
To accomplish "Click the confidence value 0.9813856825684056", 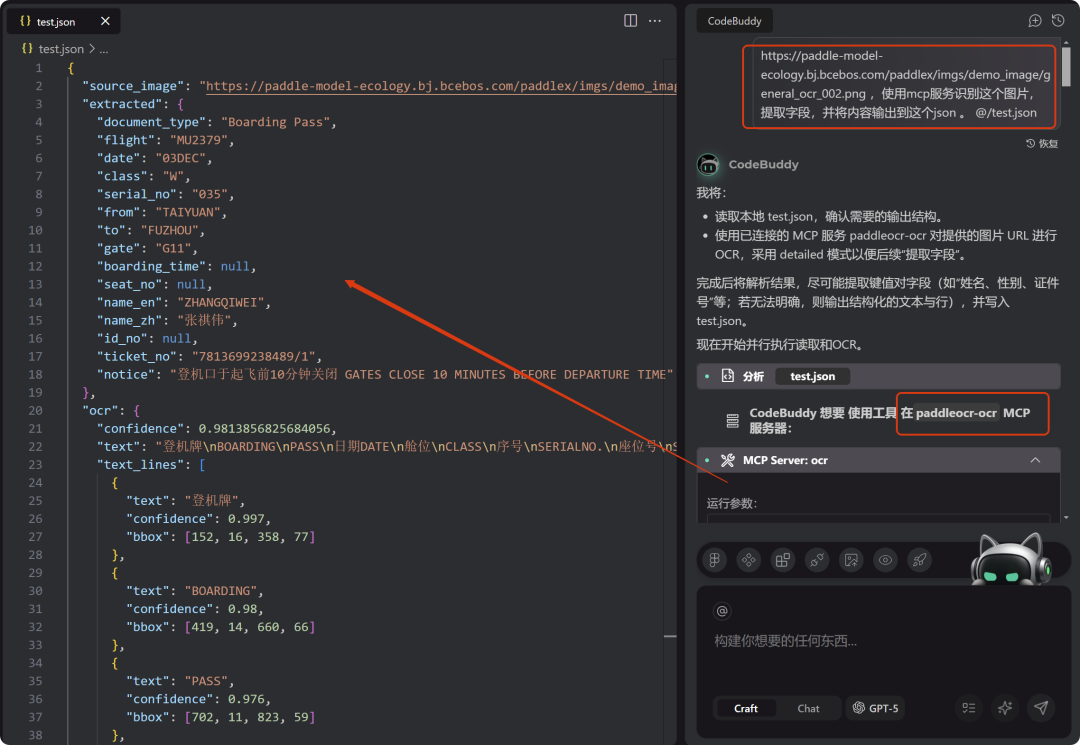I will 264,428.
